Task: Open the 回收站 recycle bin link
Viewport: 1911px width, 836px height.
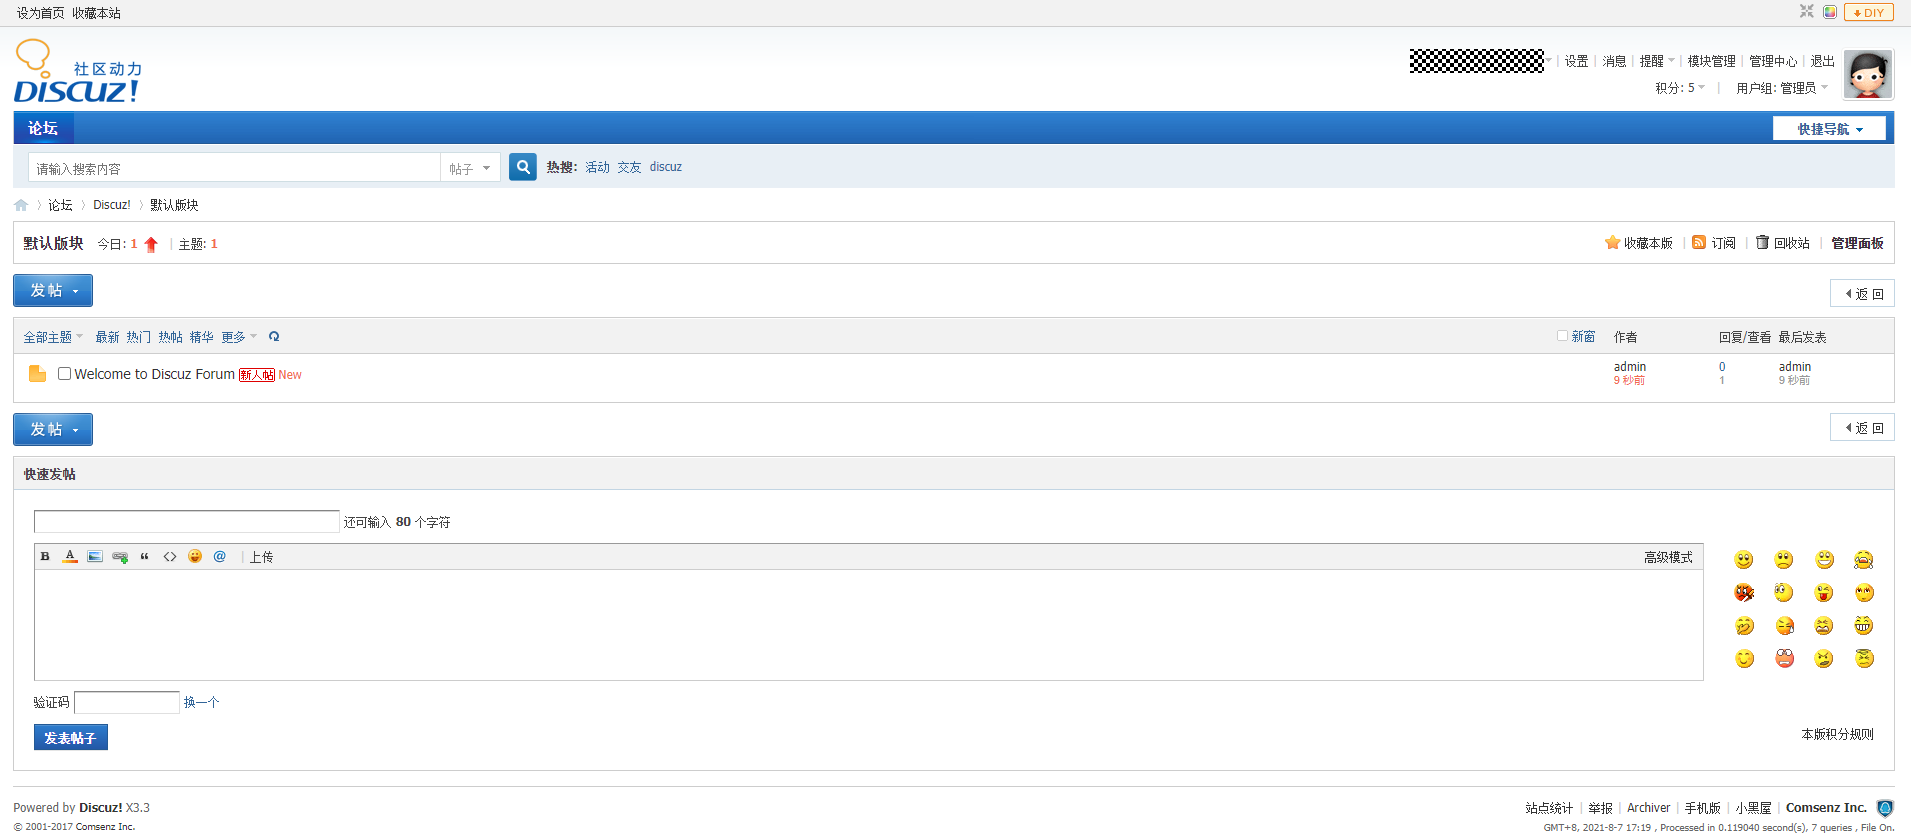Action: [x=1783, y=243]
